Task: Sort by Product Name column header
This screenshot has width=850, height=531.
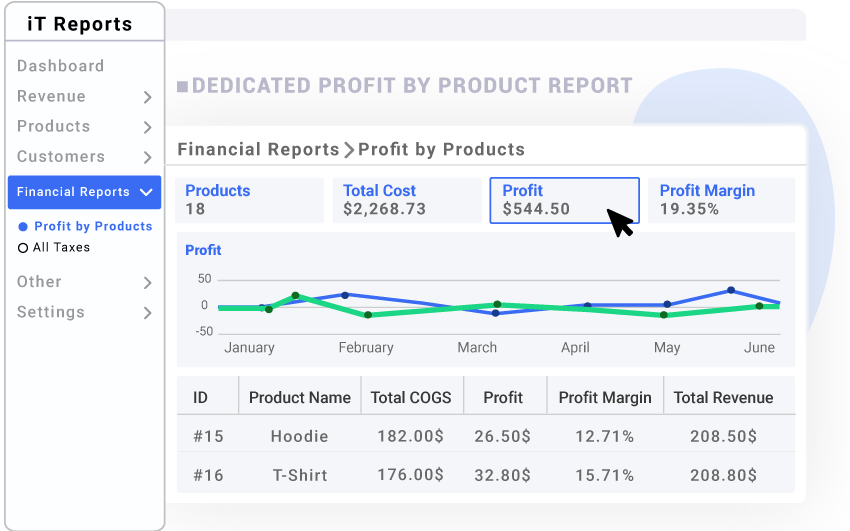Action: 300,398
